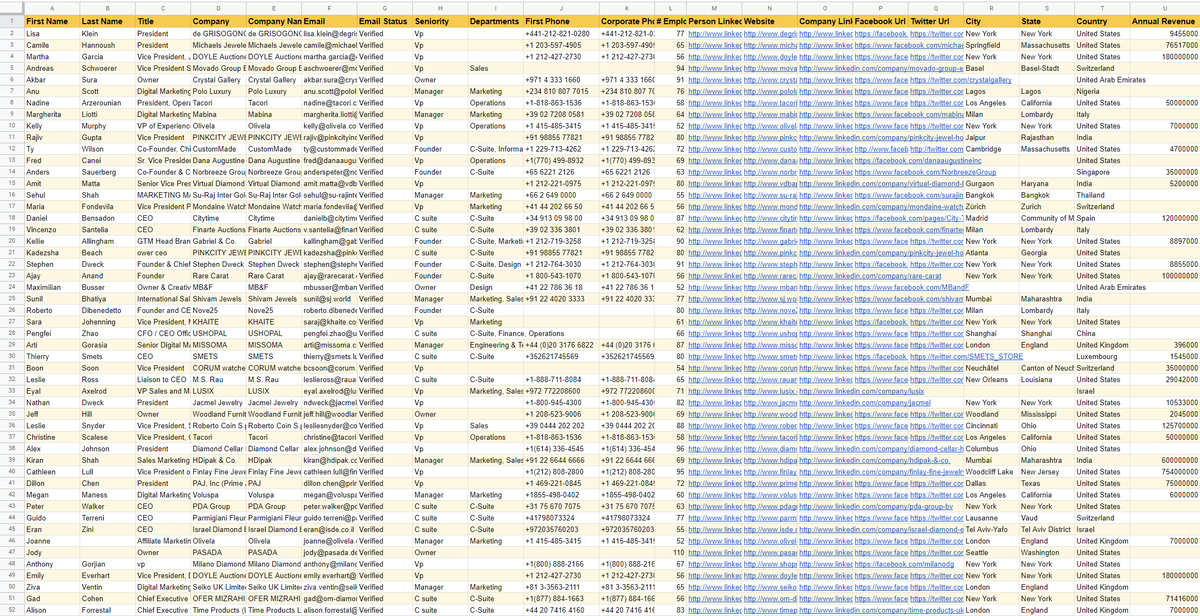Select the last name cell 'Forrestal'
The height and width of the screenshot is (616, 1200).
point(107,610)
